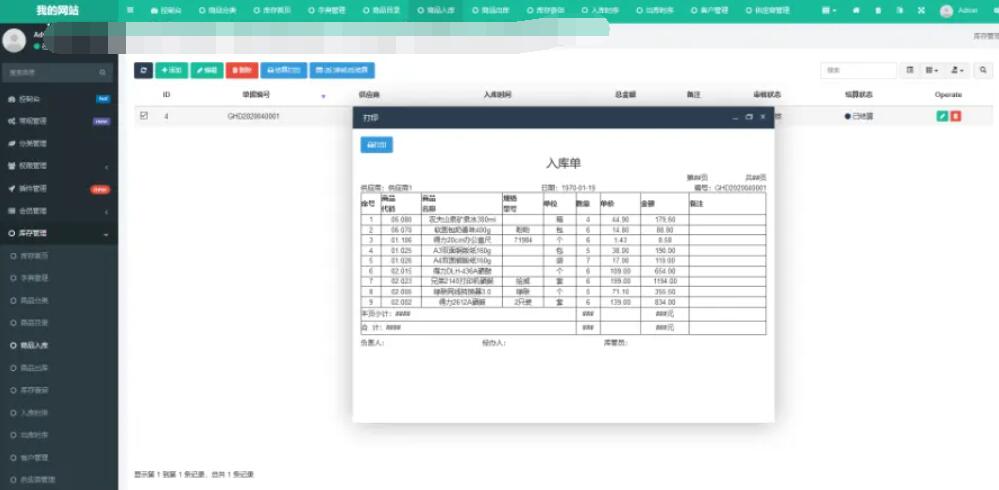Click the magnifier search icon beside table tools
The image size is (999, 490).
pos(984,71)
